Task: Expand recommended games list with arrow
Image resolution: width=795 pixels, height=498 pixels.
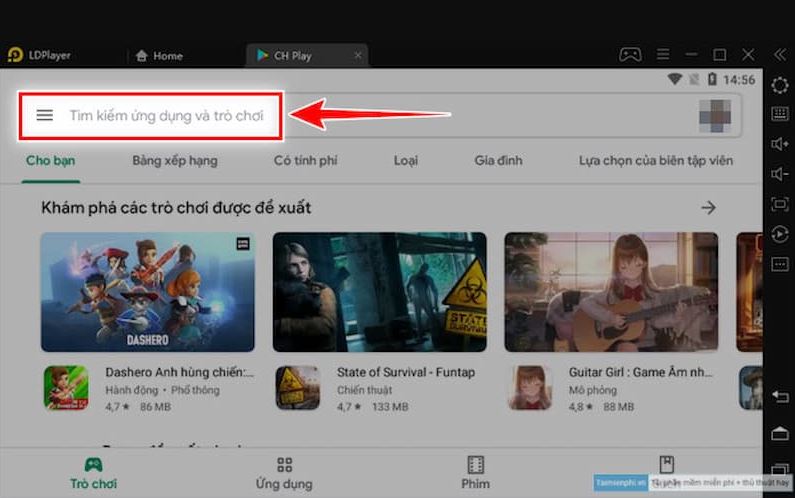Action: click(x=708, y=208)
